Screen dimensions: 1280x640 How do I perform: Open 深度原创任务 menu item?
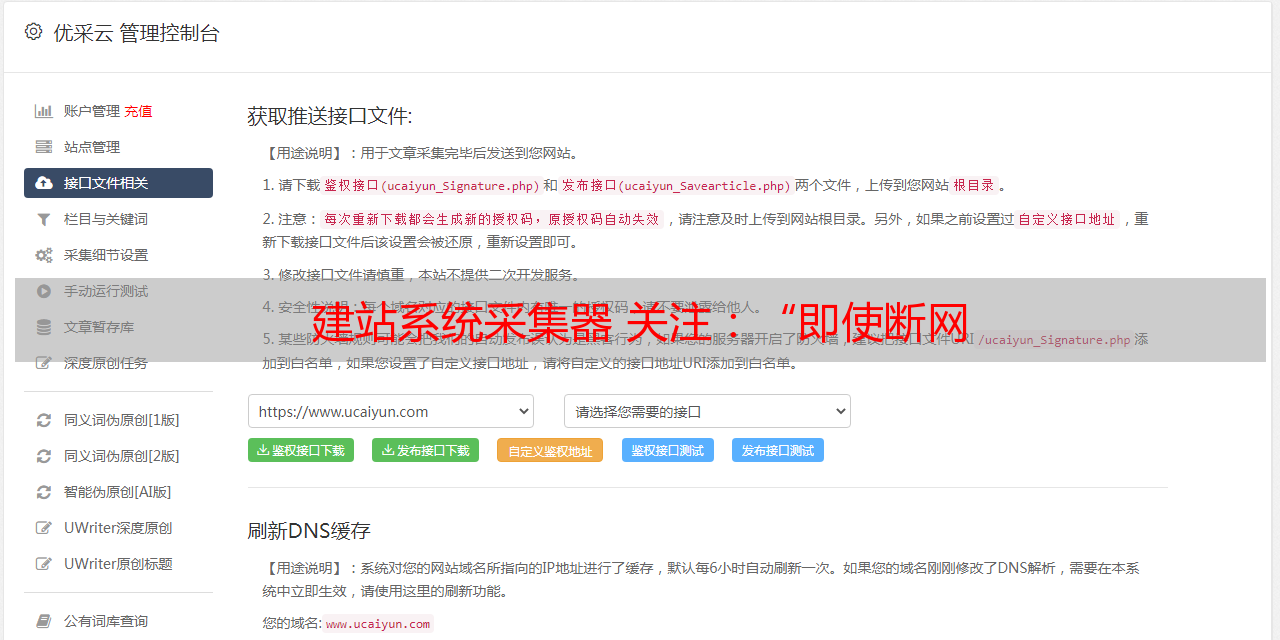click(x=118, y=363)
